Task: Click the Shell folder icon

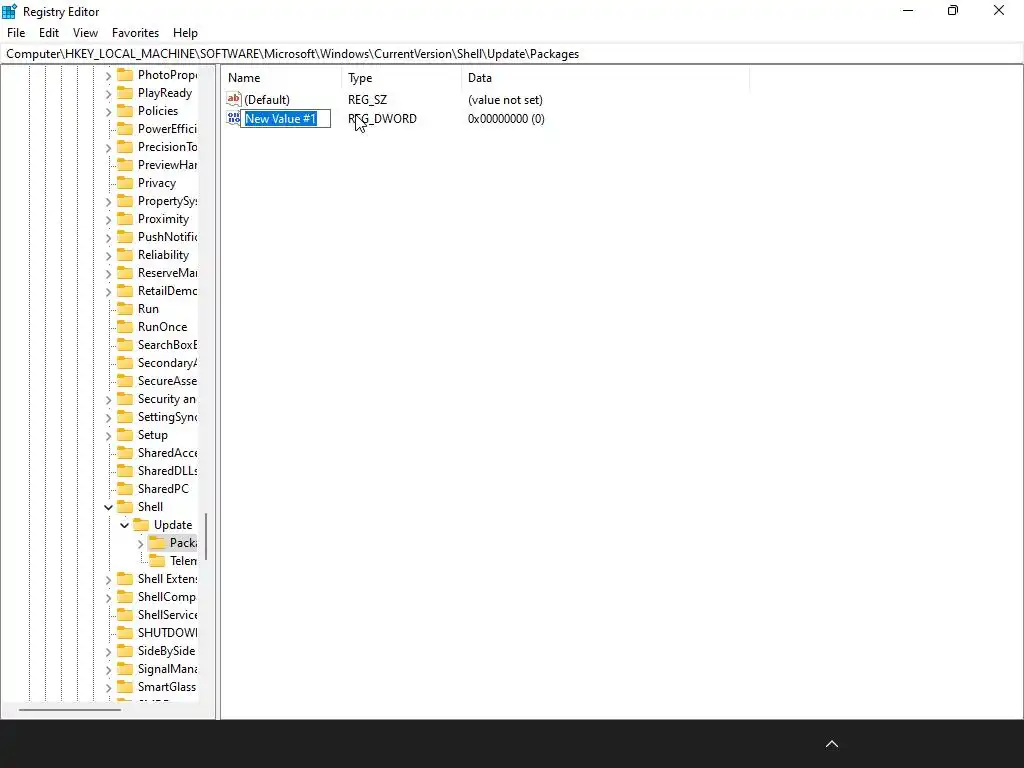Action: pos(125,507)
